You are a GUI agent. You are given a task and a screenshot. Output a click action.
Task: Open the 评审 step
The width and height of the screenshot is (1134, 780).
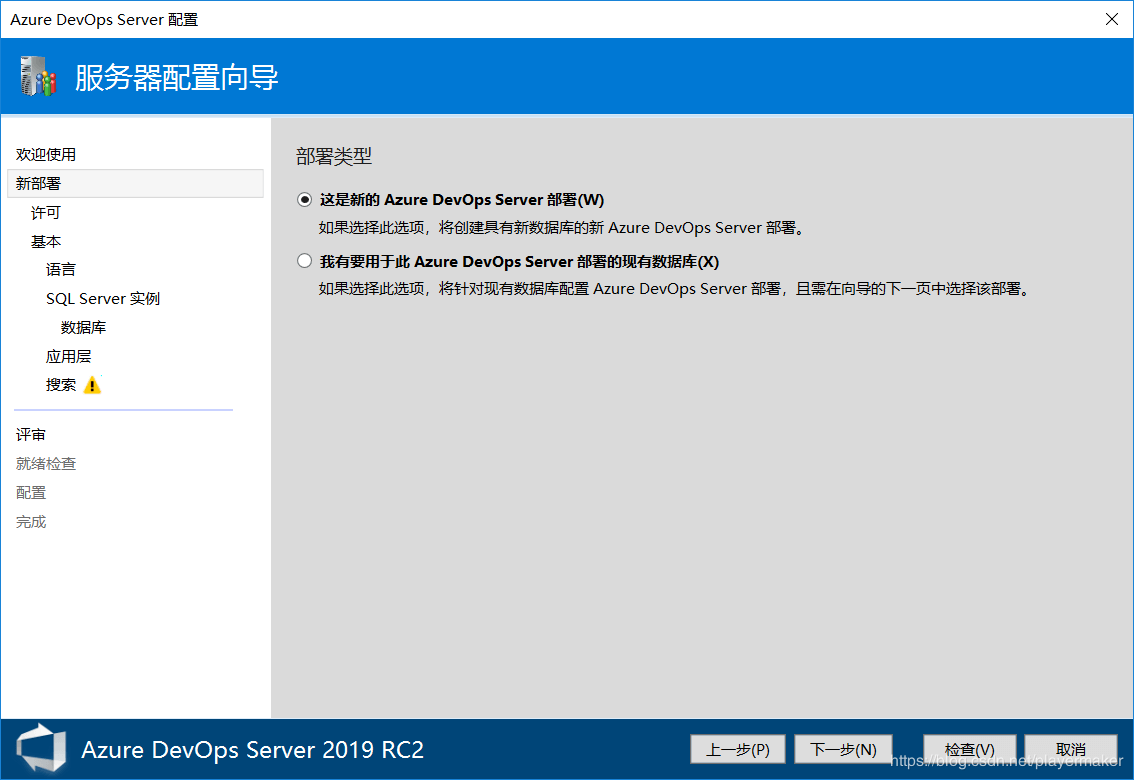30,434
